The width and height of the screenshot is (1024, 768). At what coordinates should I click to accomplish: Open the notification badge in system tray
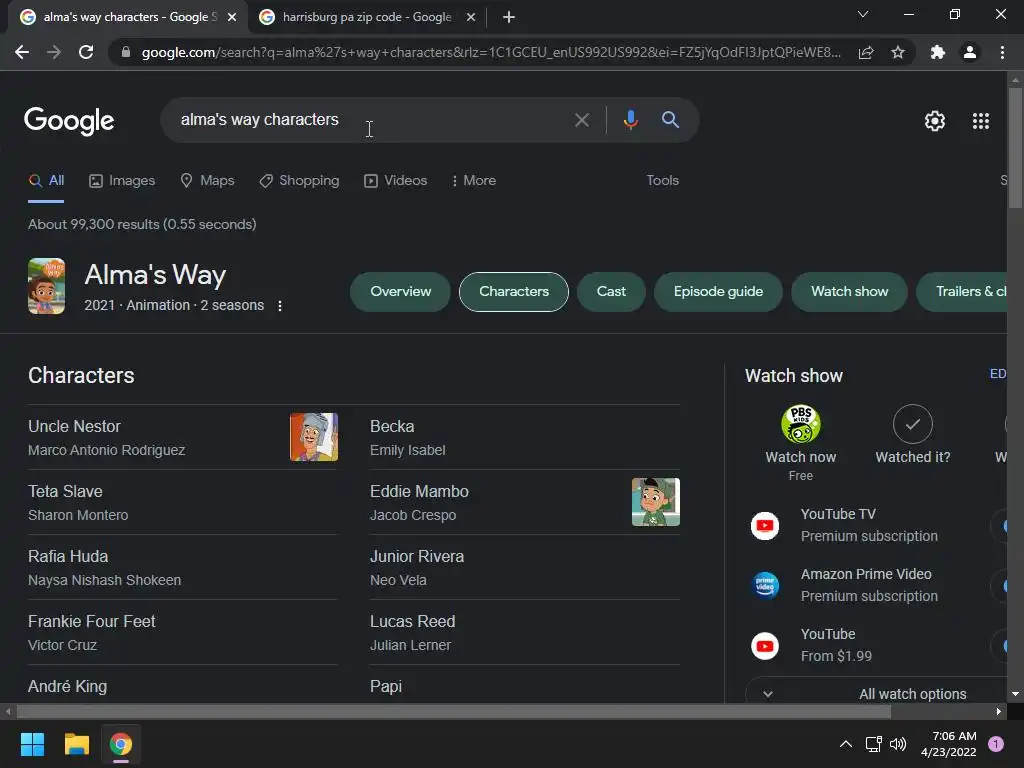pos(996,744)
